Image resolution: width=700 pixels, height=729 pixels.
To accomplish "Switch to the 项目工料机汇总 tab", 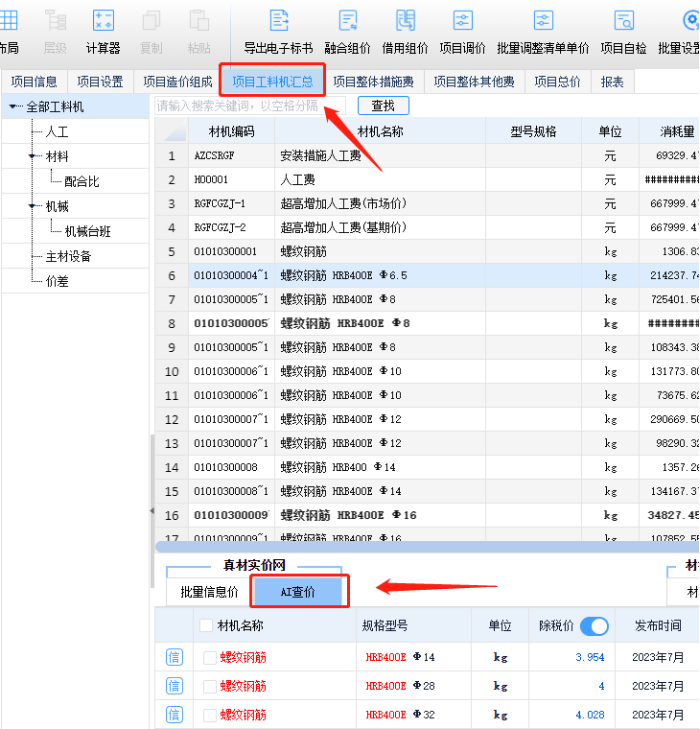I will click(272, 82).
